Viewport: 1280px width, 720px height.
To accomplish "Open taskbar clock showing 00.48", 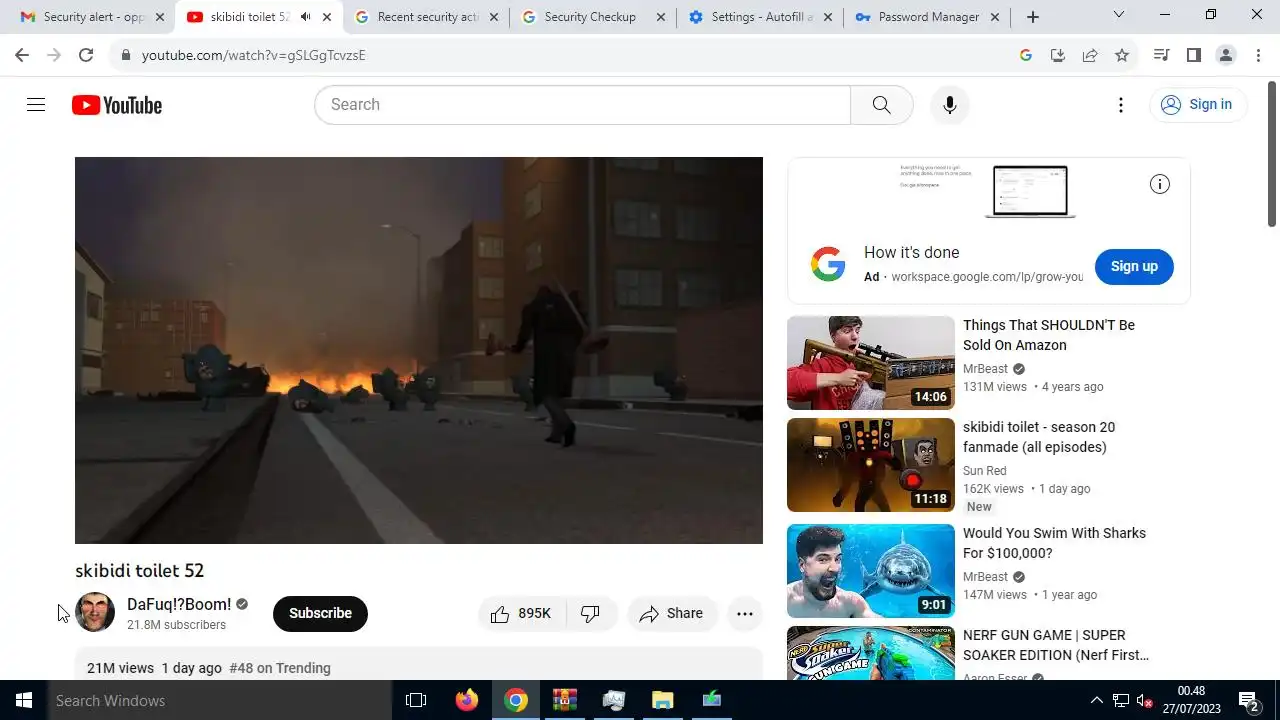I will tap(1191, 700).
